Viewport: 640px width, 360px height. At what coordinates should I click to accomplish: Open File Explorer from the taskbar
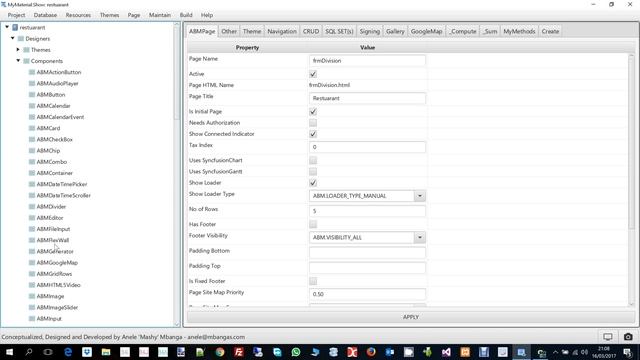106,352
